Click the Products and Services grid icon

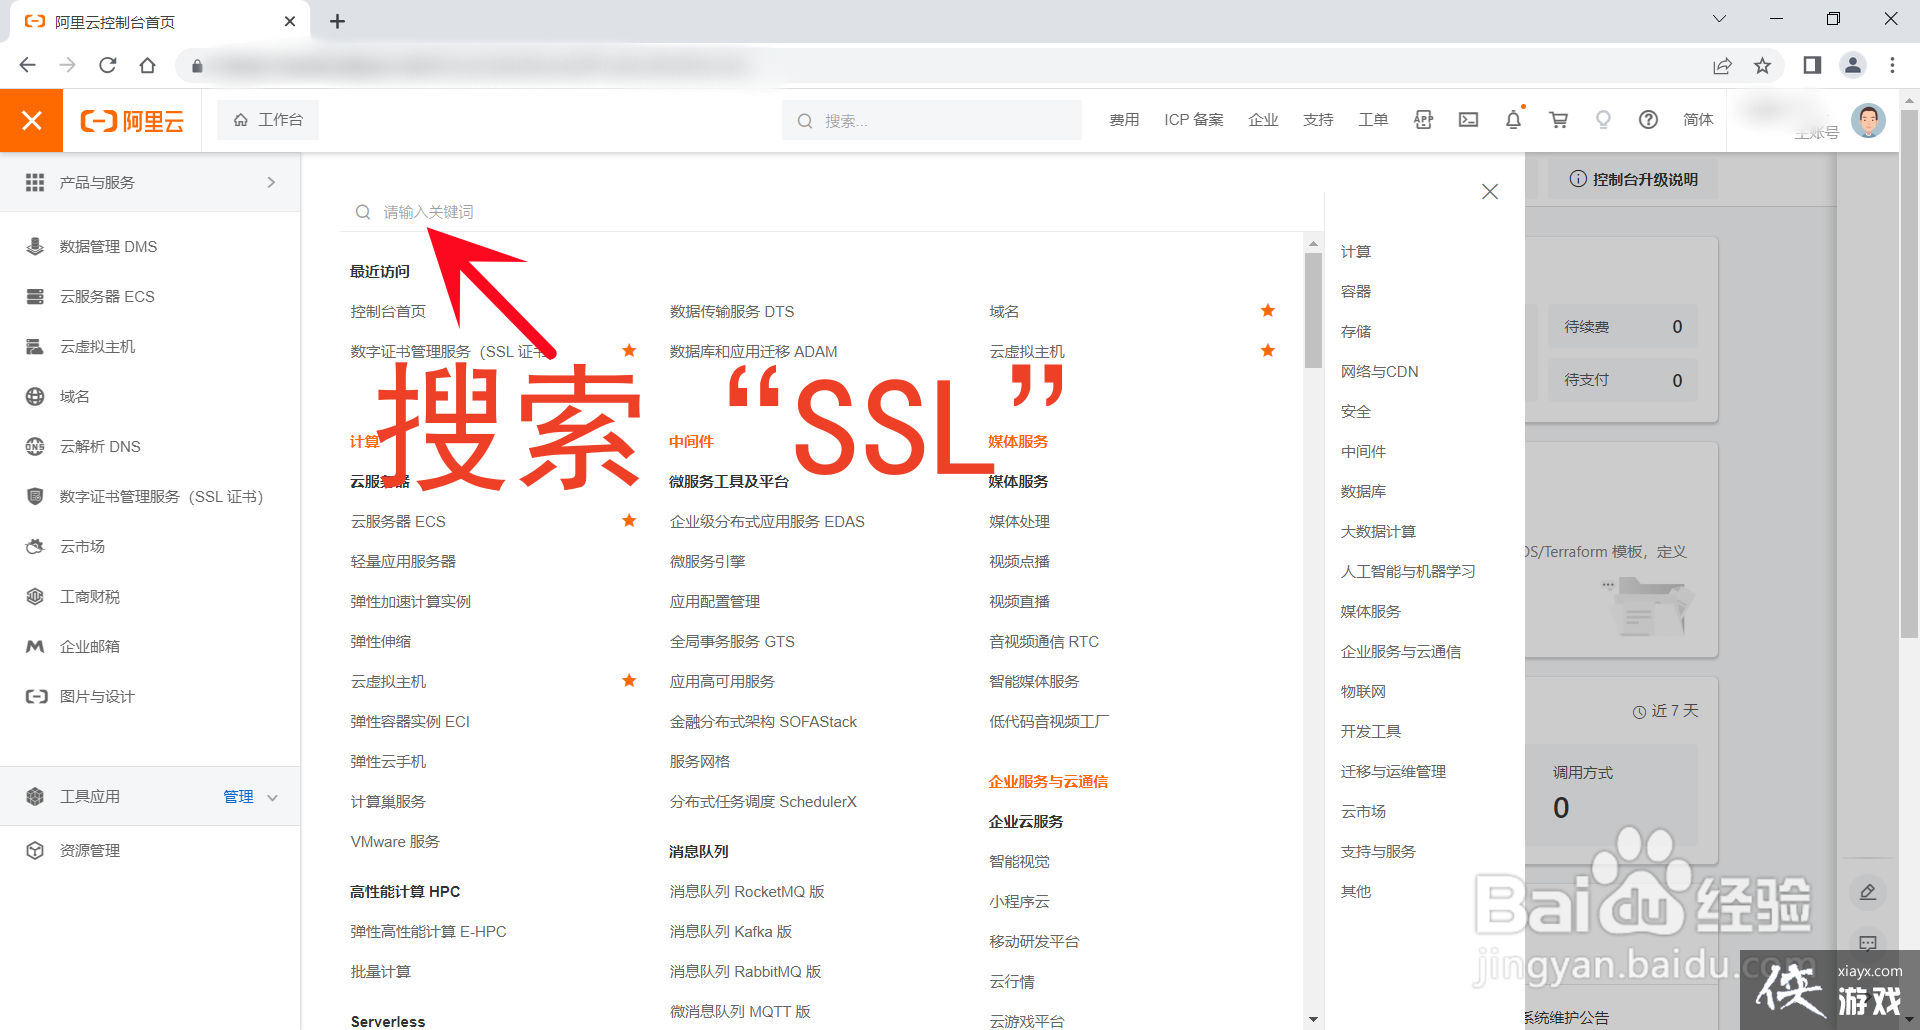click(x=35, y=182)
